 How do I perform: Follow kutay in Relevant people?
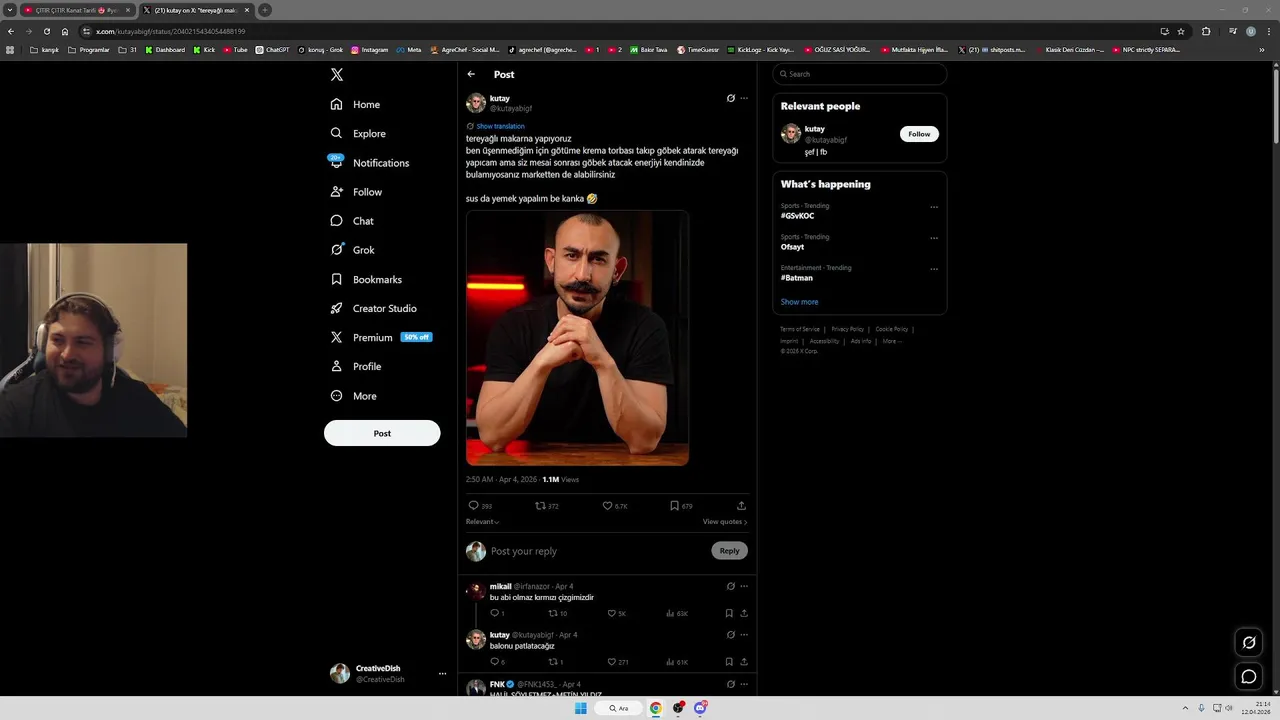(x=919, y=134)
